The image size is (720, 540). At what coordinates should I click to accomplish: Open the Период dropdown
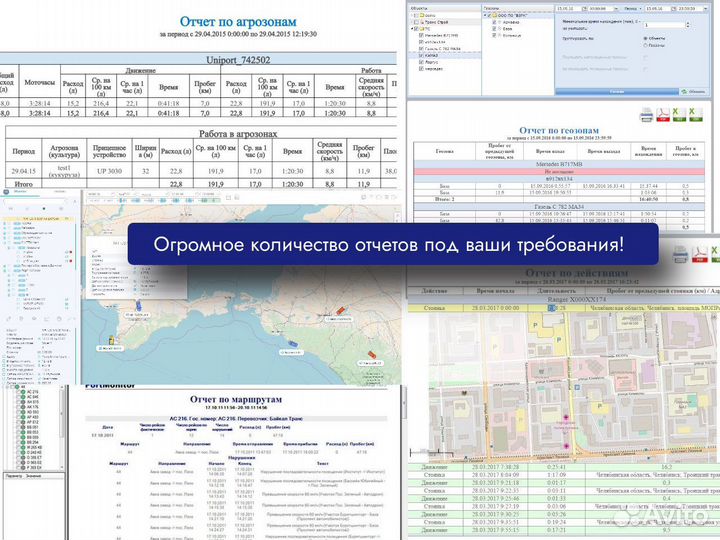pos(632,9)
